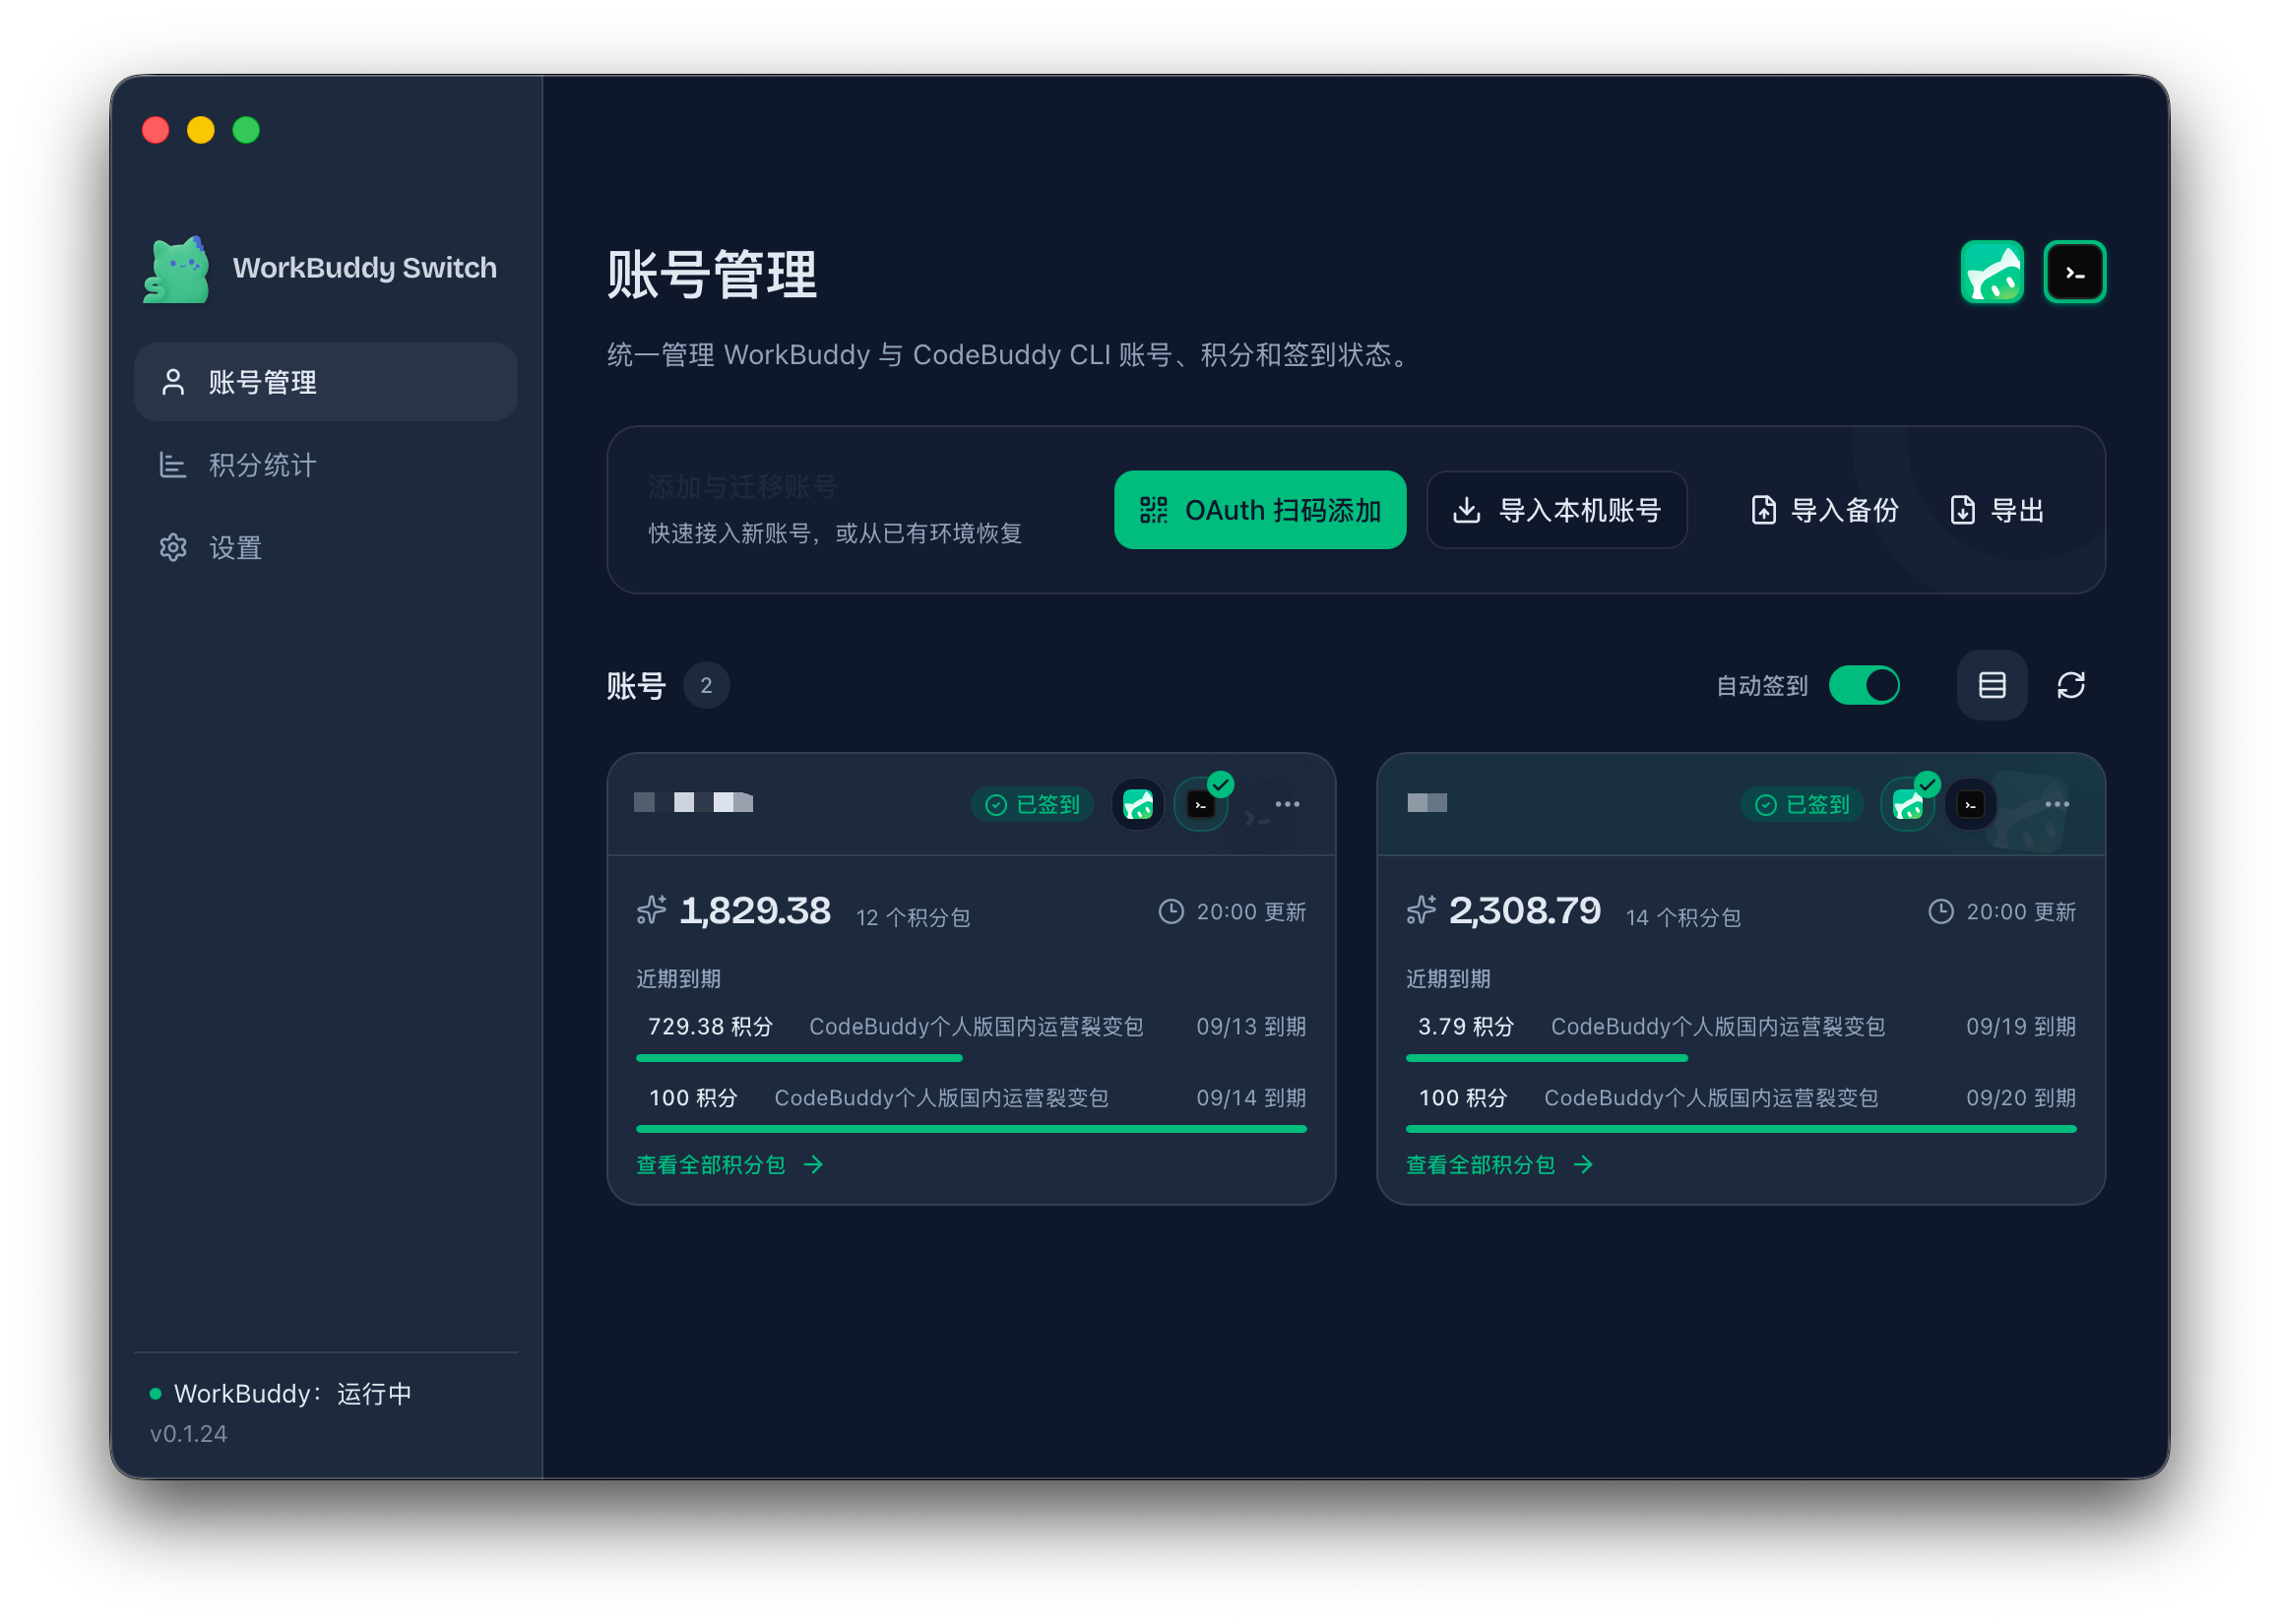Click OAuth 扫码添加 button
2280x1624 pixels.
tap(1259, 509)
